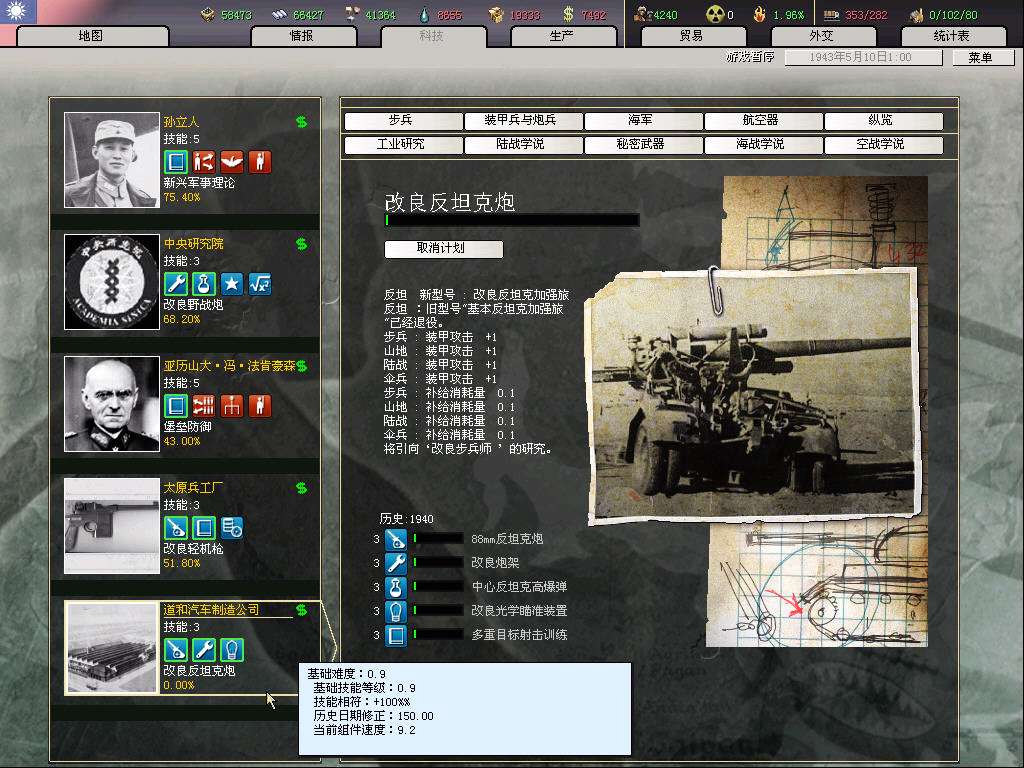Click 法肯豪森's red trident icon
Image resolution: width=1024 pixels, height=768 pixels.
[232, 406]
